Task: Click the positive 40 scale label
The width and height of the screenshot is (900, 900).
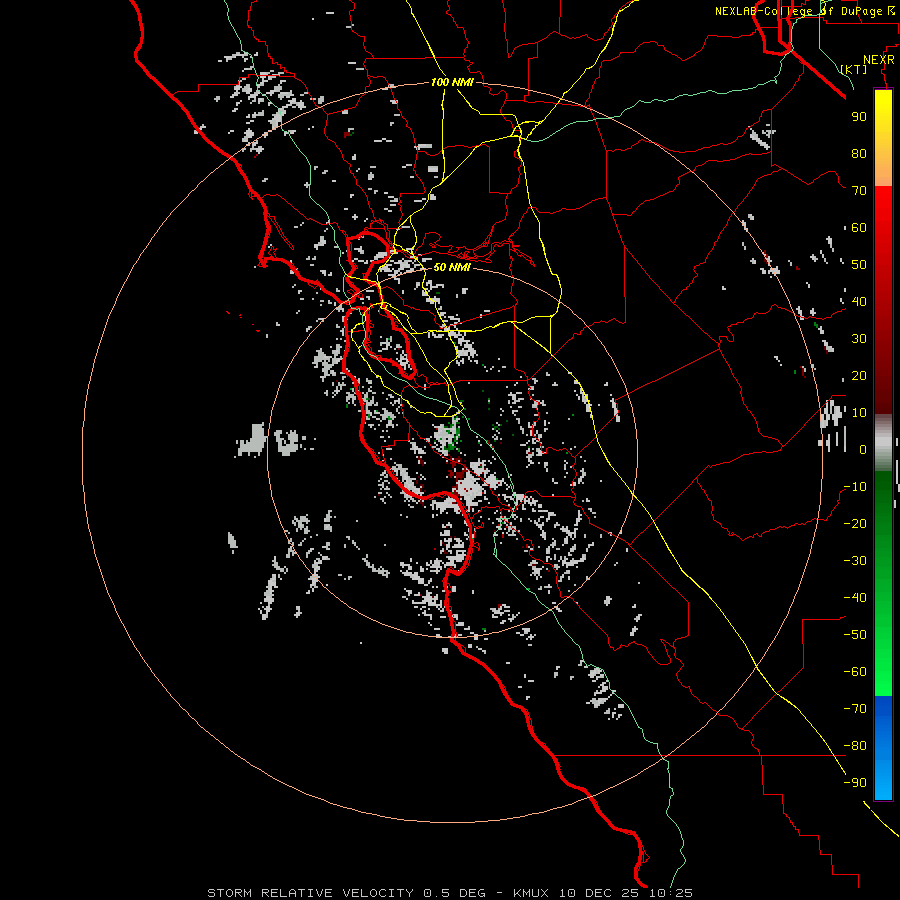Action: (x=859, y=302)
